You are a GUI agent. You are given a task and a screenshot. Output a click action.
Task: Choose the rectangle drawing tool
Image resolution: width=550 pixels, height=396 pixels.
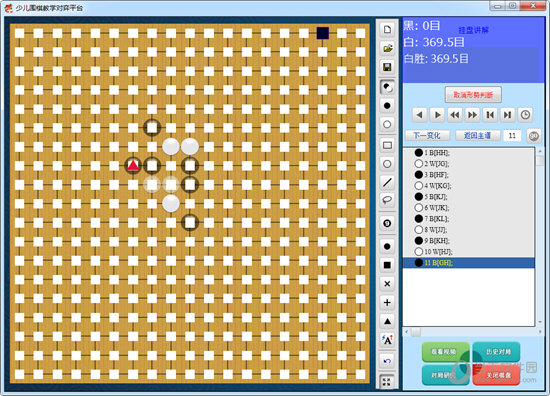[387, 145]
